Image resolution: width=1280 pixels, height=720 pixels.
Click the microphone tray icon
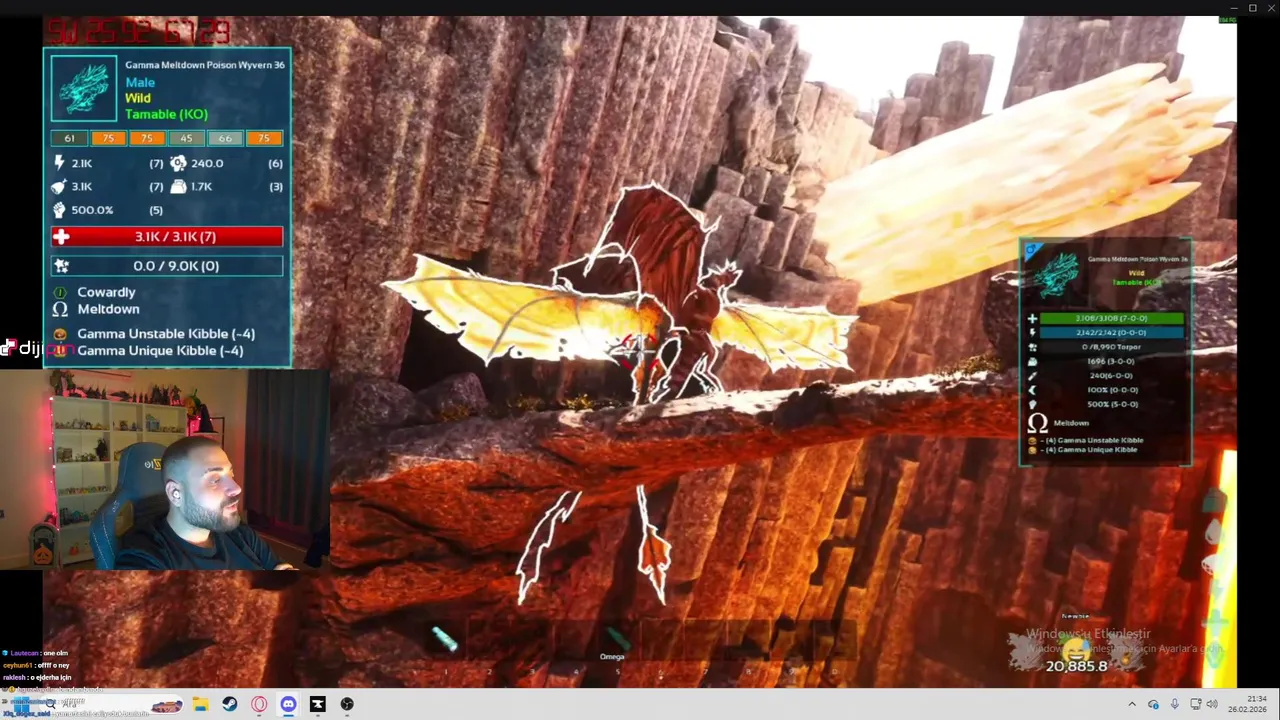point(1174,704)
